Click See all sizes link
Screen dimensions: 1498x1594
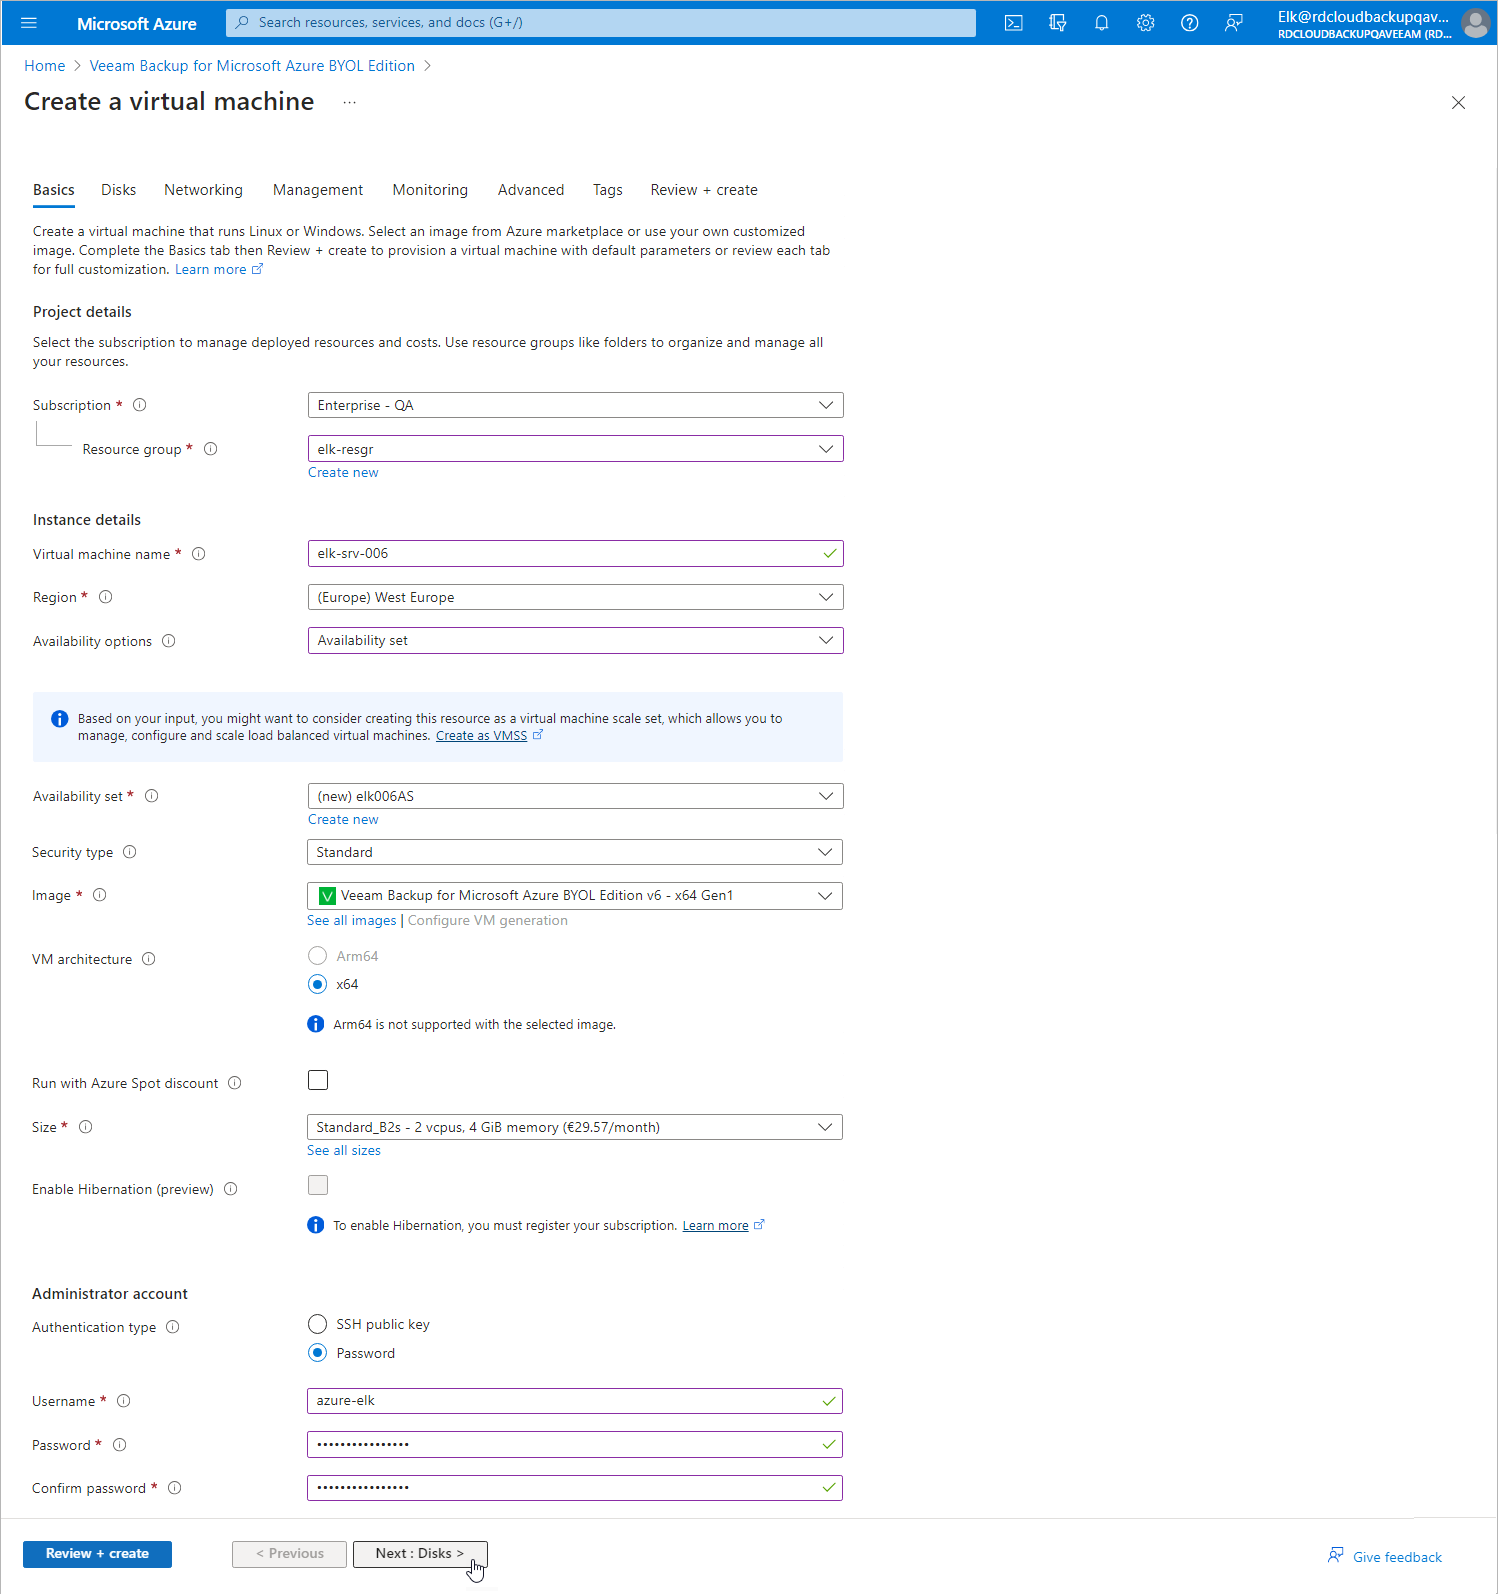click(x=344, y=1151)
